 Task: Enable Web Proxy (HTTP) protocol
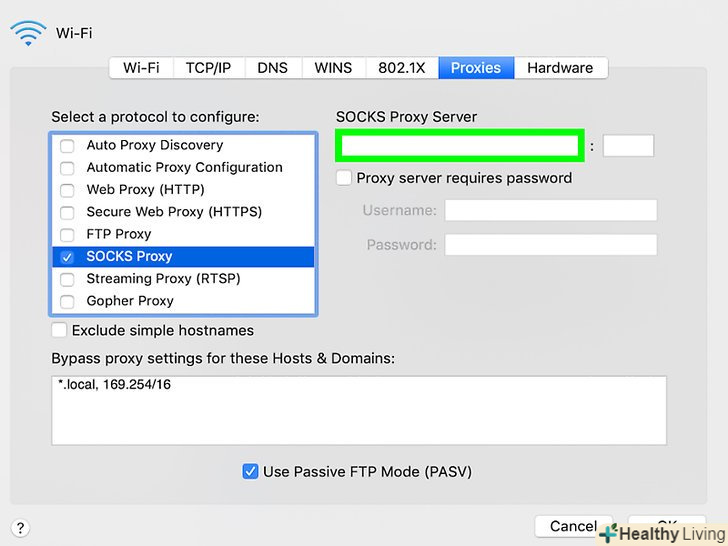pyautogui.click(x=68, y=190)
